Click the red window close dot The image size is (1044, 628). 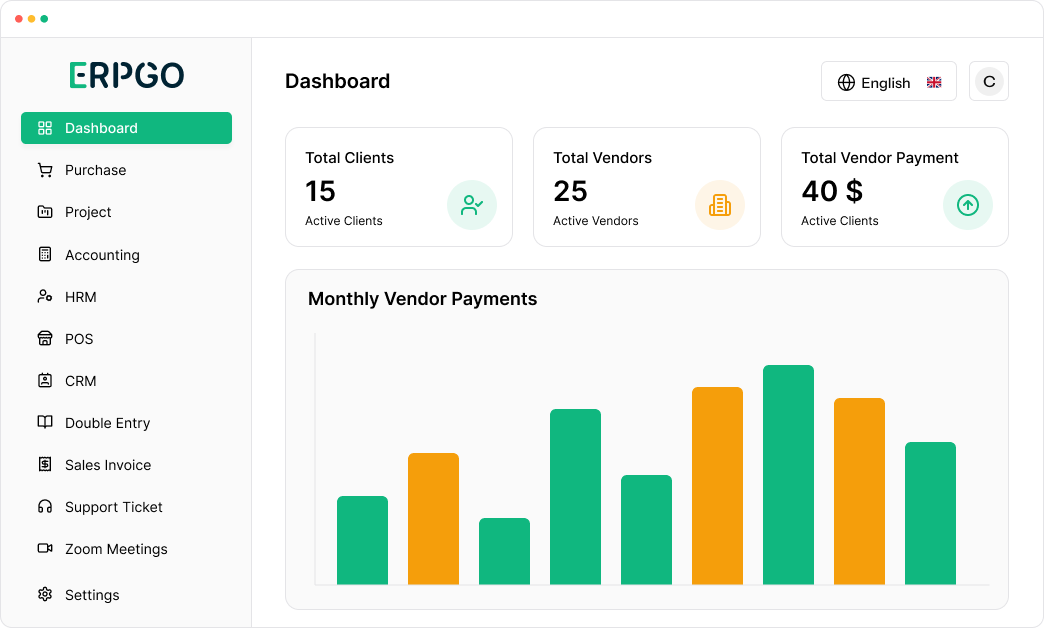click(19, 19)
